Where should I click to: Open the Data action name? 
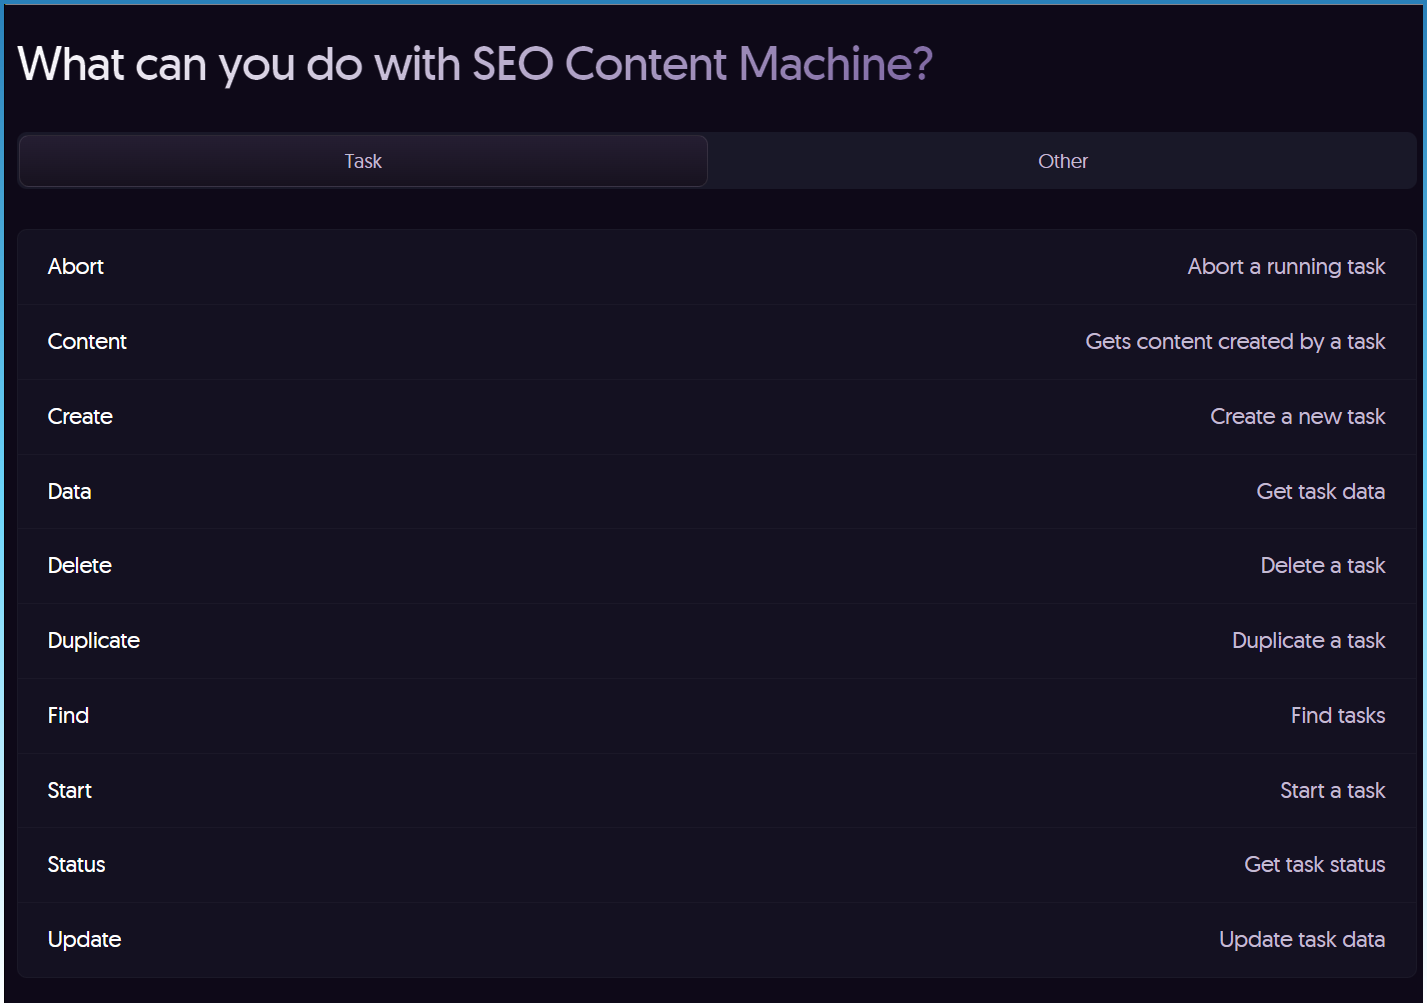pyautogui.click(x=69, y=491)
